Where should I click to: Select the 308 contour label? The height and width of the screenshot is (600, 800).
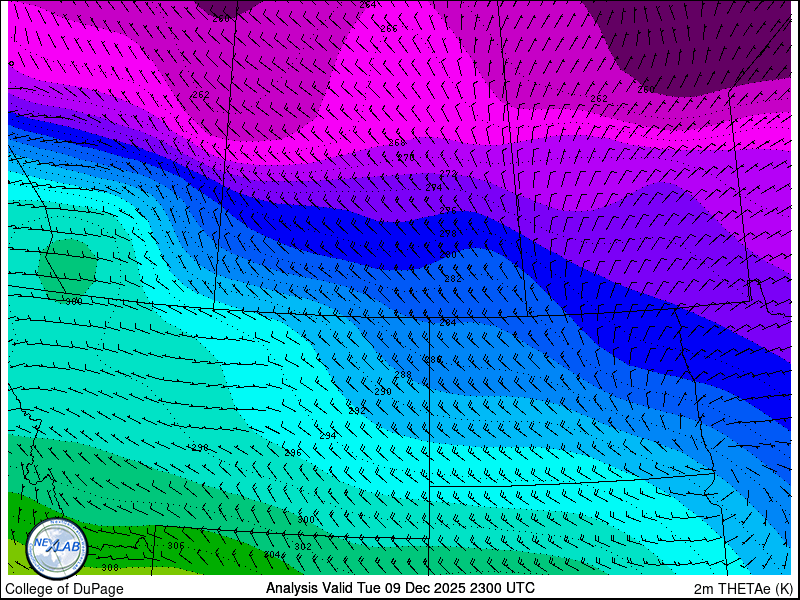[x=110, y=568]
